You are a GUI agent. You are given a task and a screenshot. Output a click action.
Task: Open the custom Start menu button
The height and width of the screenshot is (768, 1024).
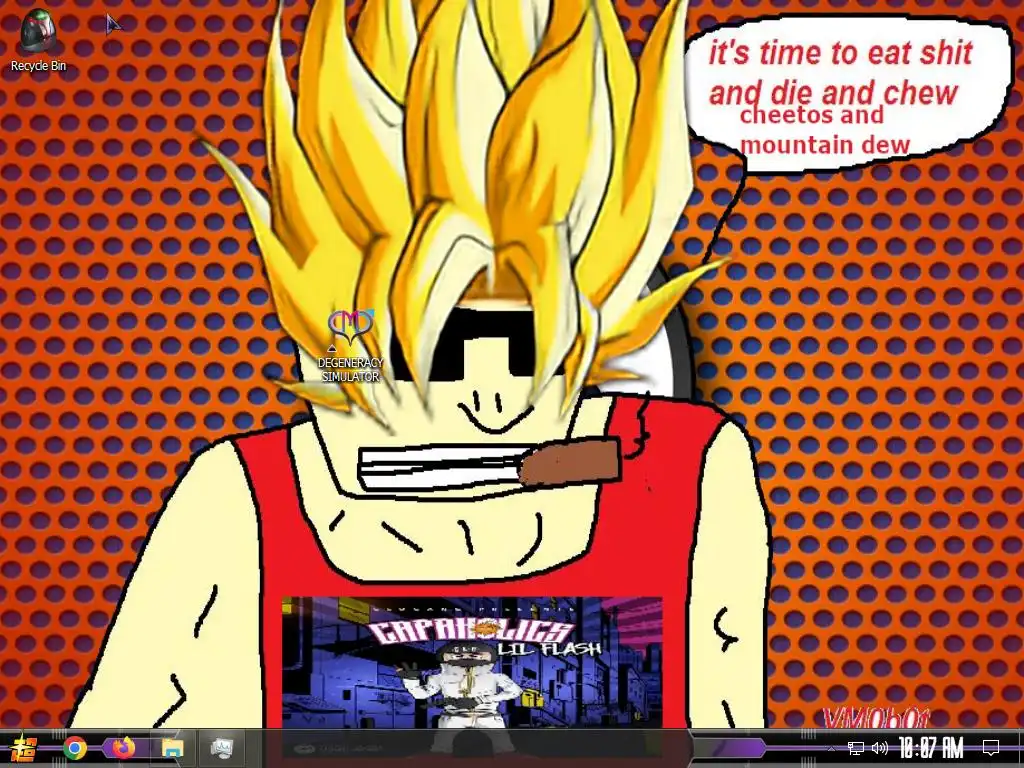[24, 748]
